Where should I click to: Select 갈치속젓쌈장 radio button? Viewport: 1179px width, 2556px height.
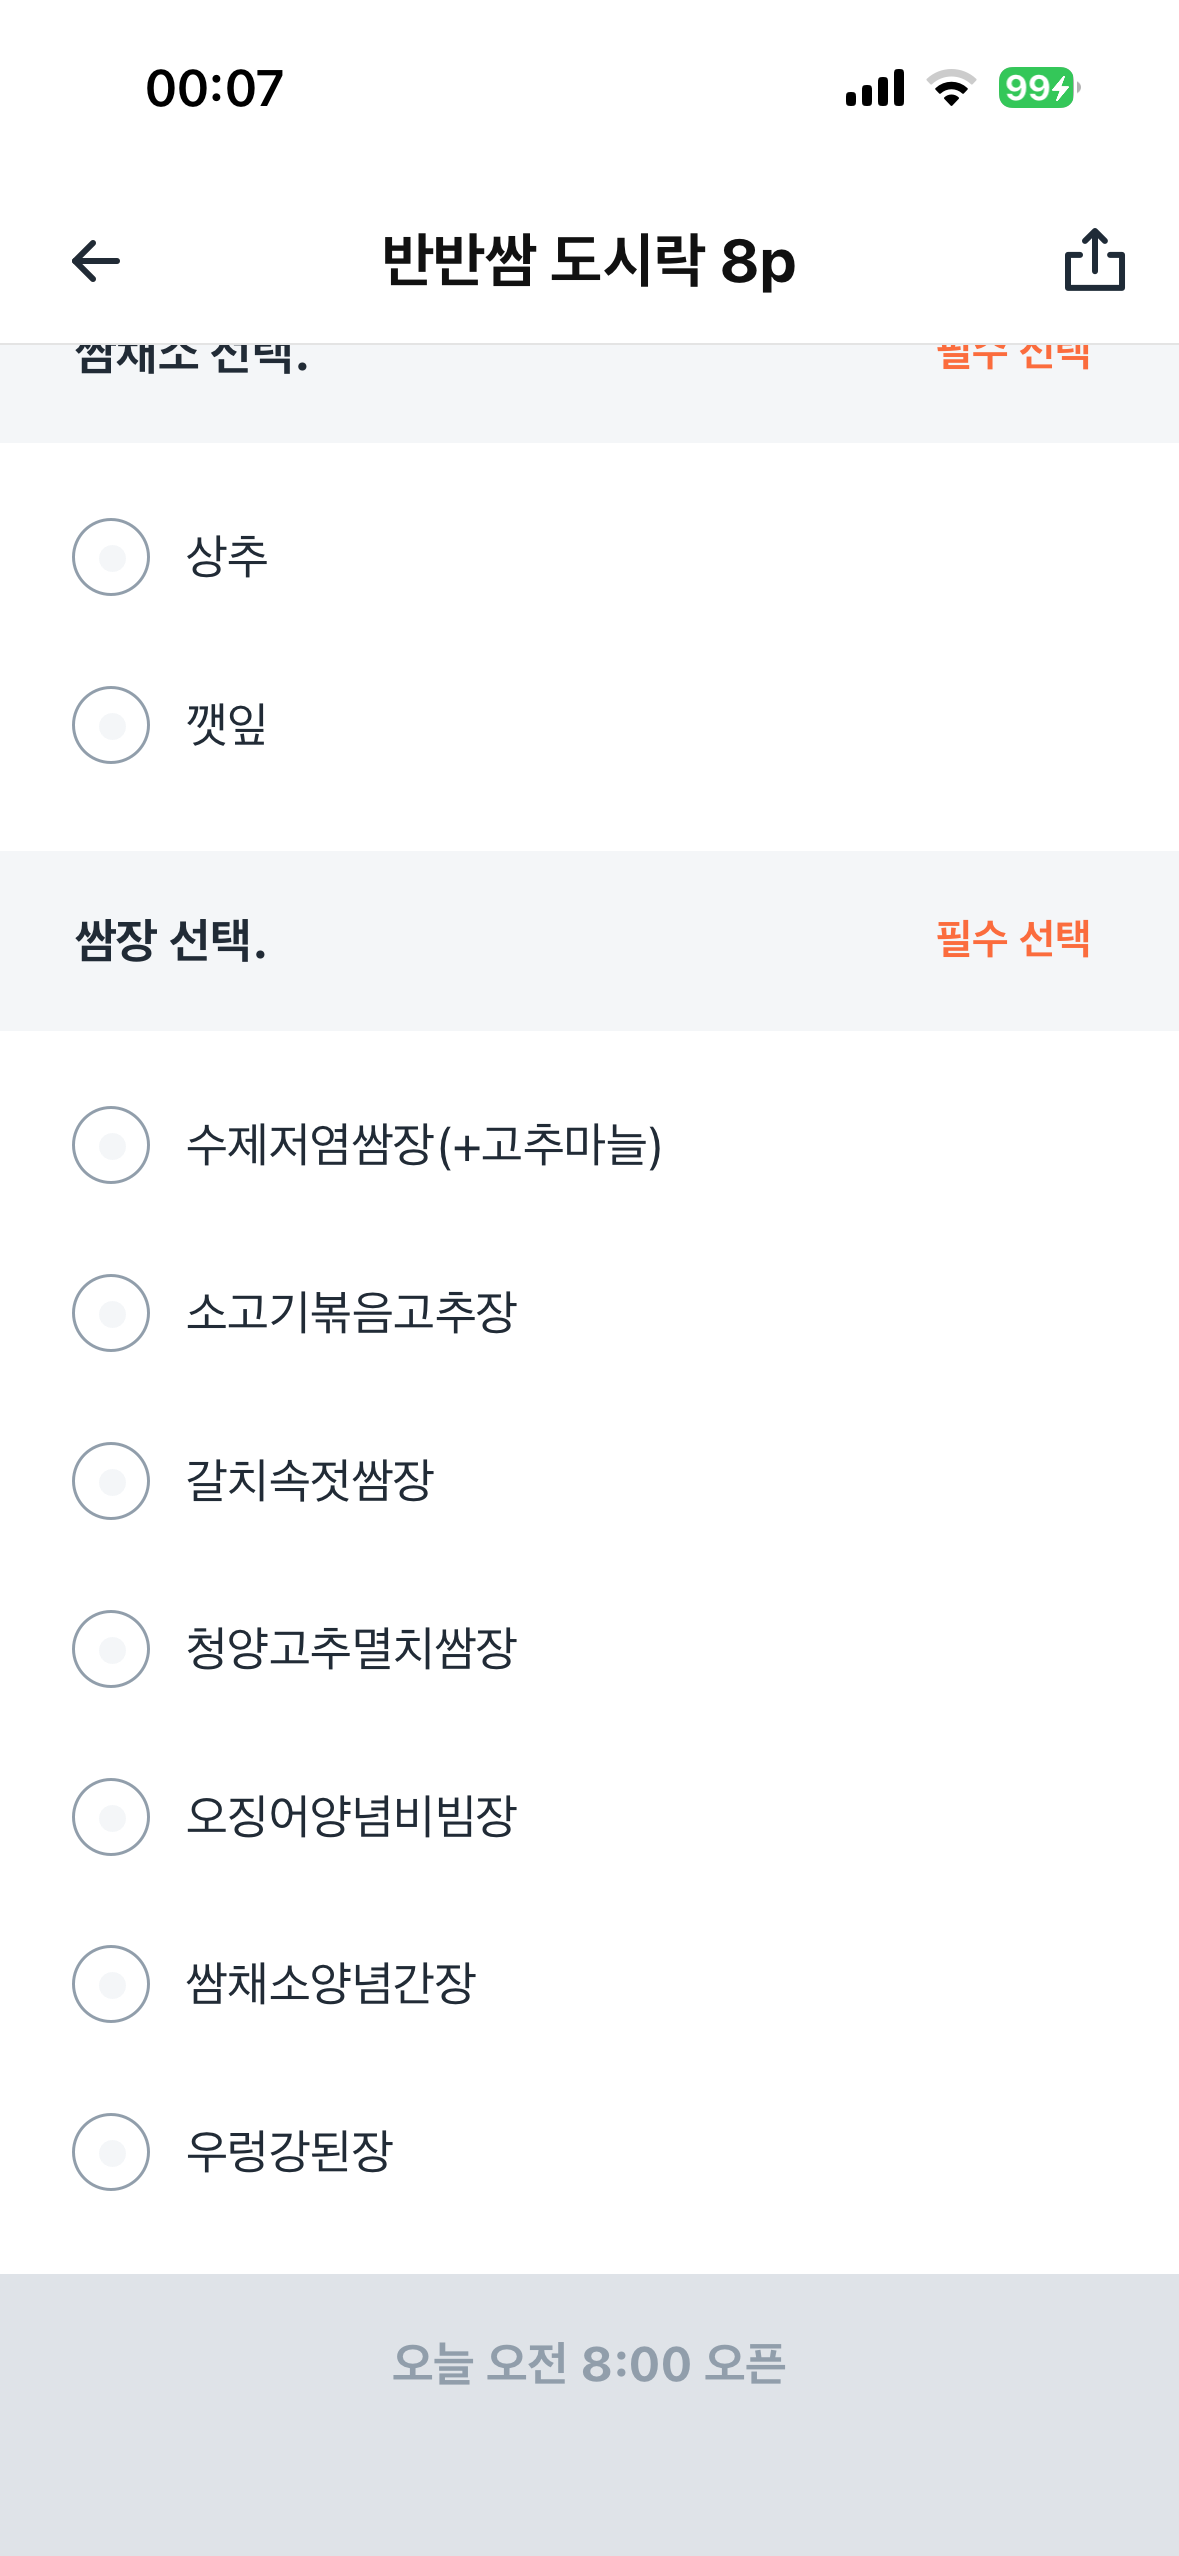tap(111, 1481)
